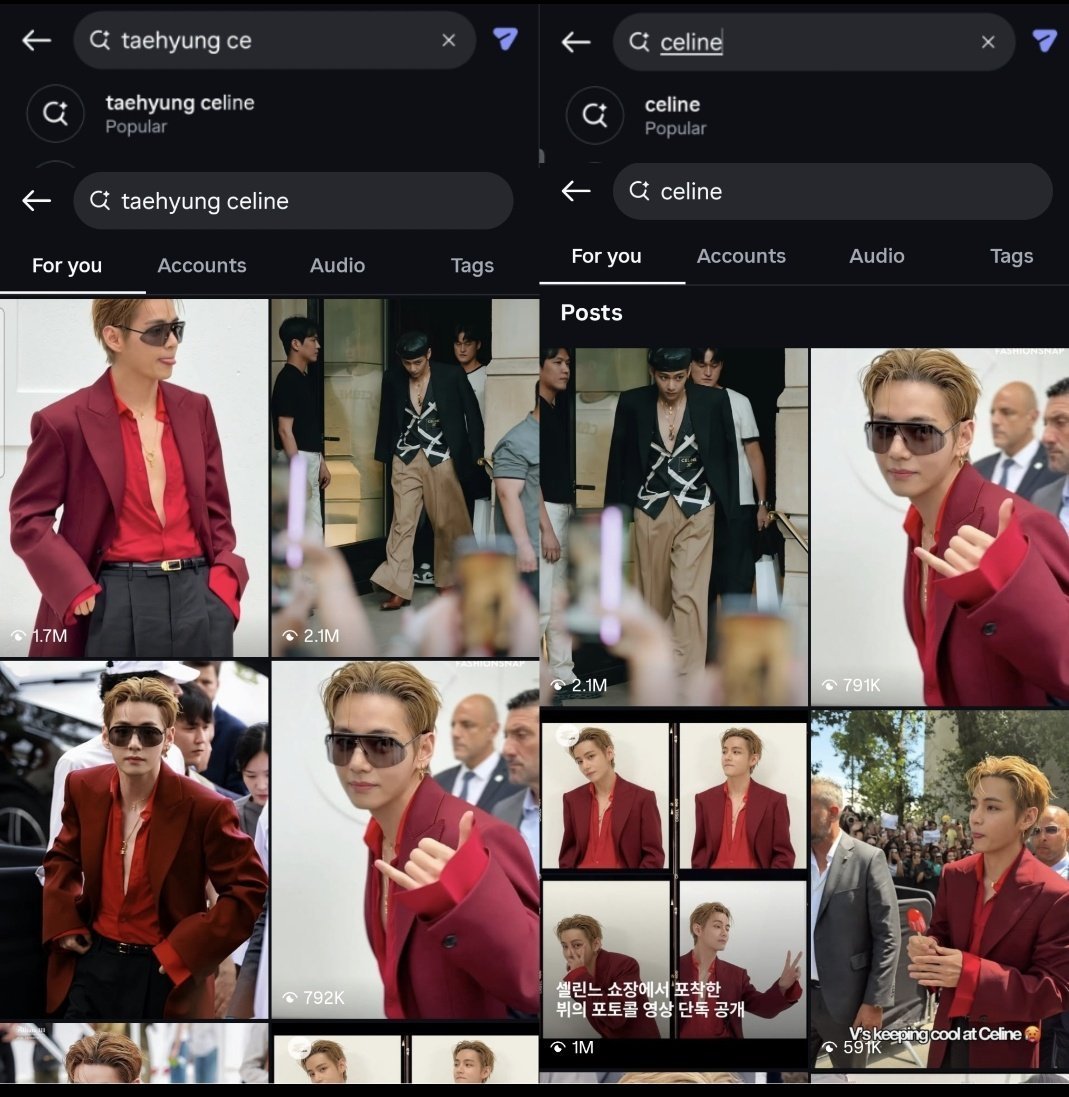Tap the blue send icon on left screen

(x=505, y=38)
